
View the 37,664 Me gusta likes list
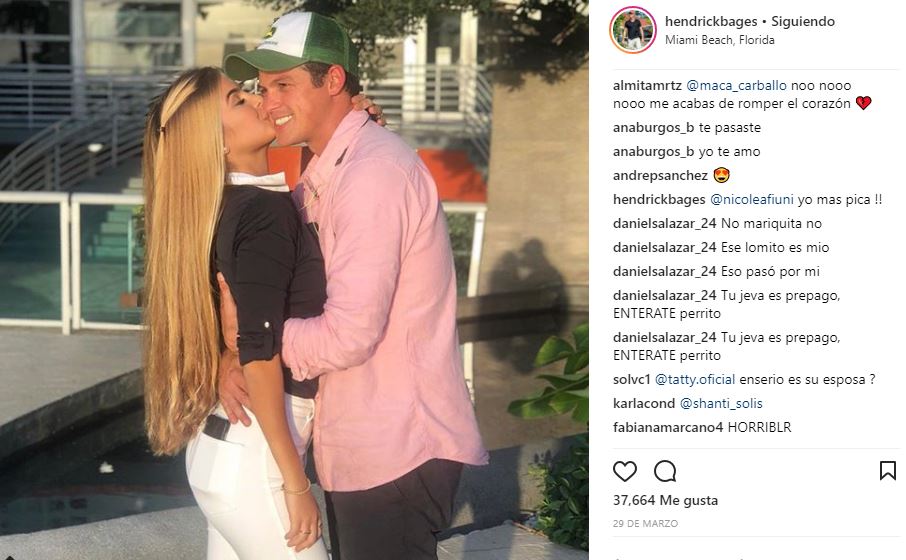pos(665,500)
